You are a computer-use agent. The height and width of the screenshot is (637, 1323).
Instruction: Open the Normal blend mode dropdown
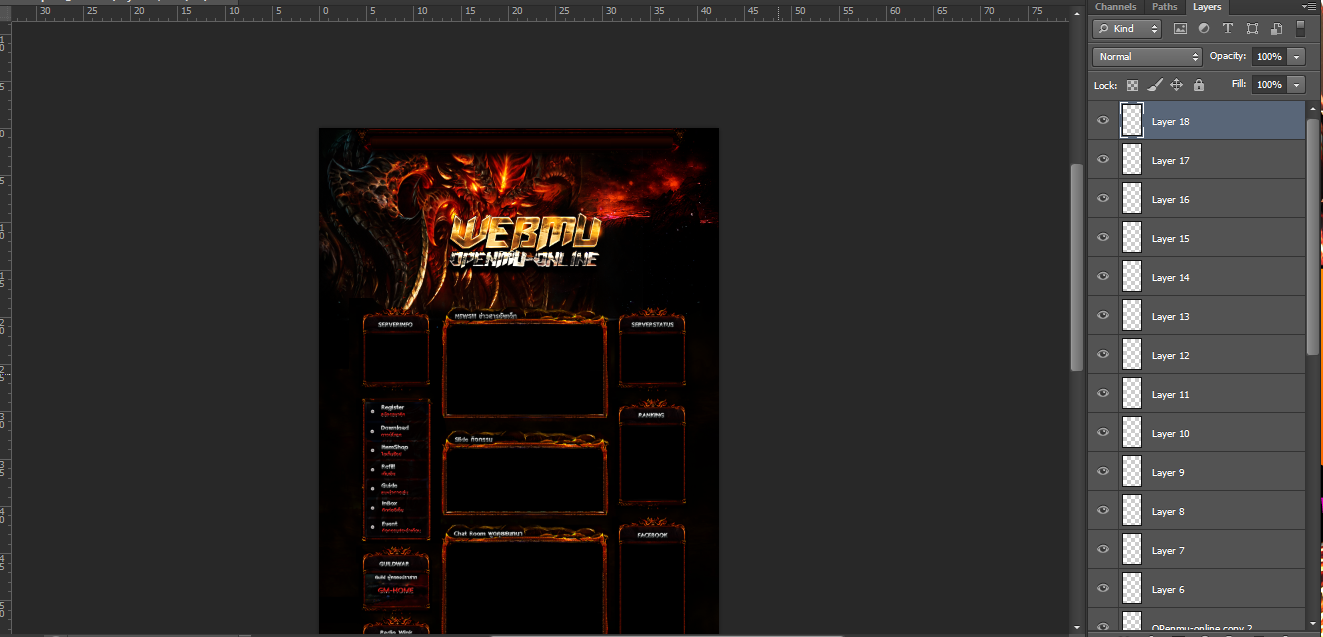(1147, 57)
